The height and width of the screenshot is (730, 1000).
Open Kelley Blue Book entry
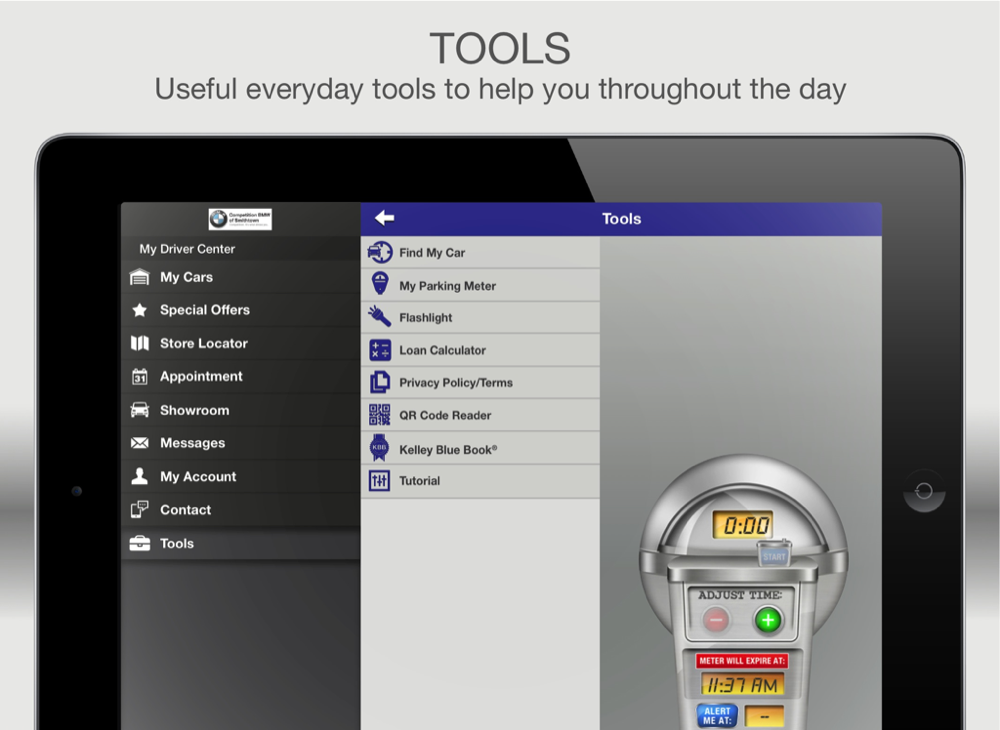click(x=480, y=448)
